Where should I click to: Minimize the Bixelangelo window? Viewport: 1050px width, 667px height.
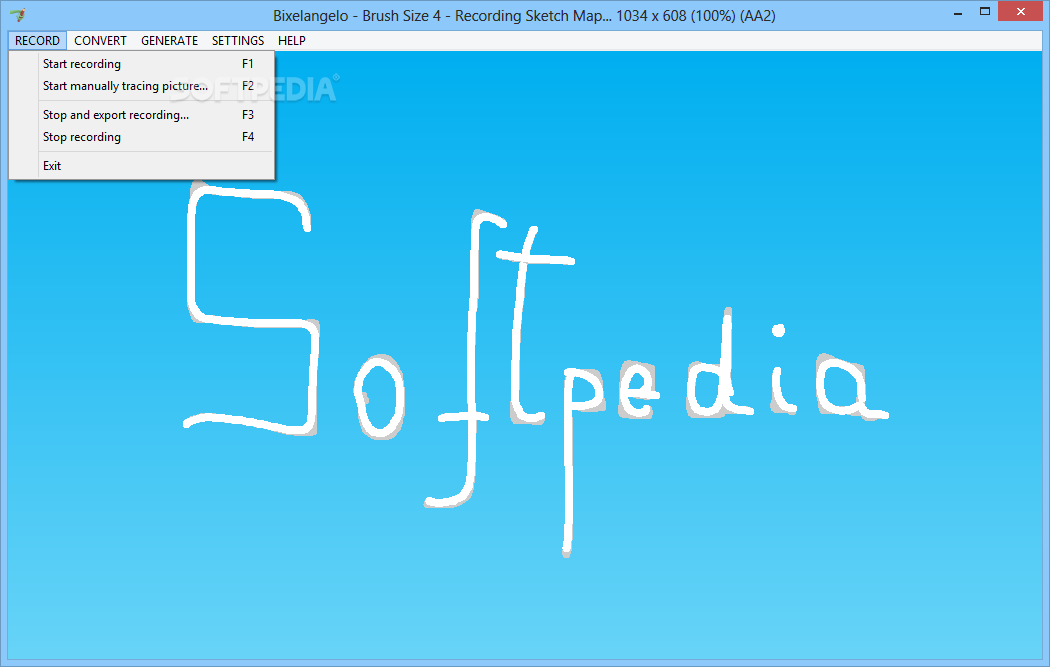pyautogui.click(x=958, y=13)
